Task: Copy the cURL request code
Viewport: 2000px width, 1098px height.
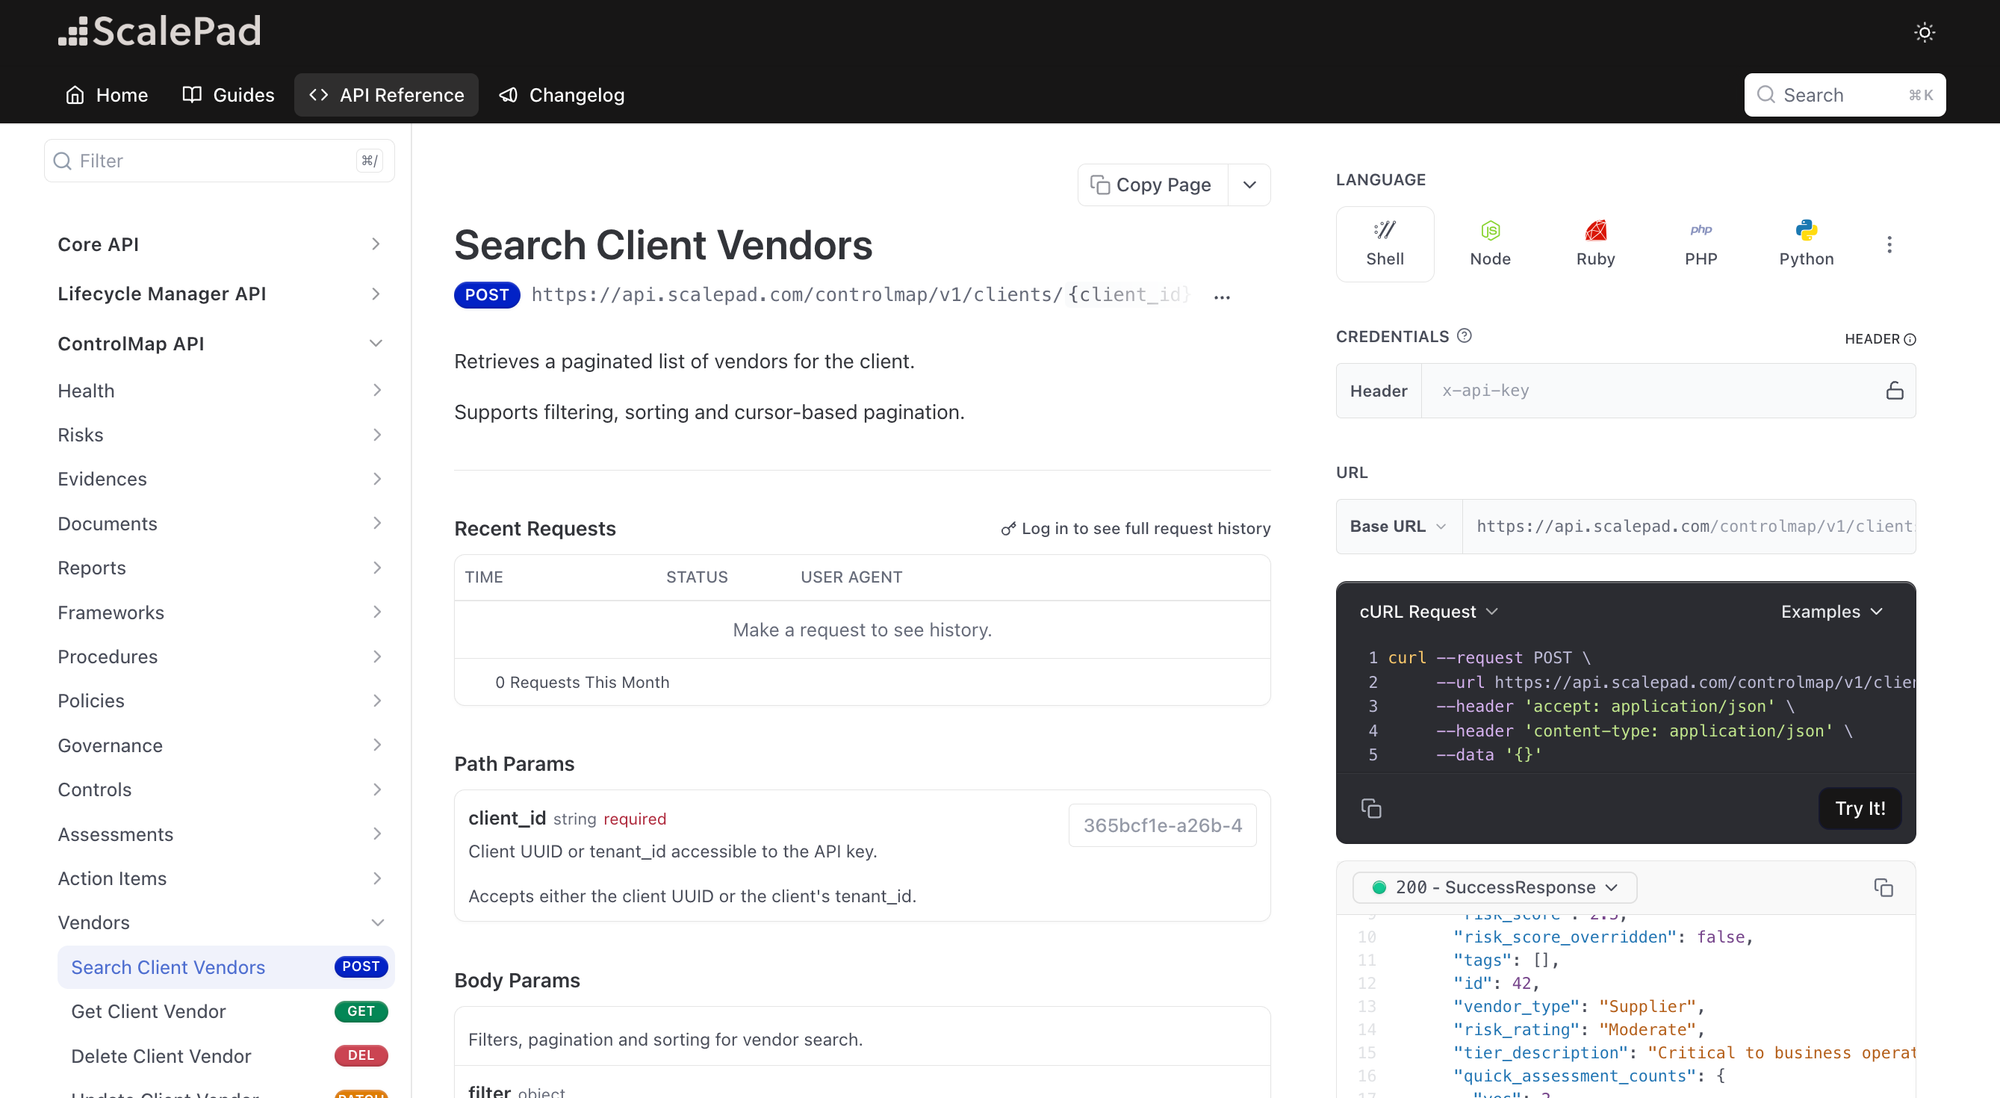Action: tap(1371, 808)
